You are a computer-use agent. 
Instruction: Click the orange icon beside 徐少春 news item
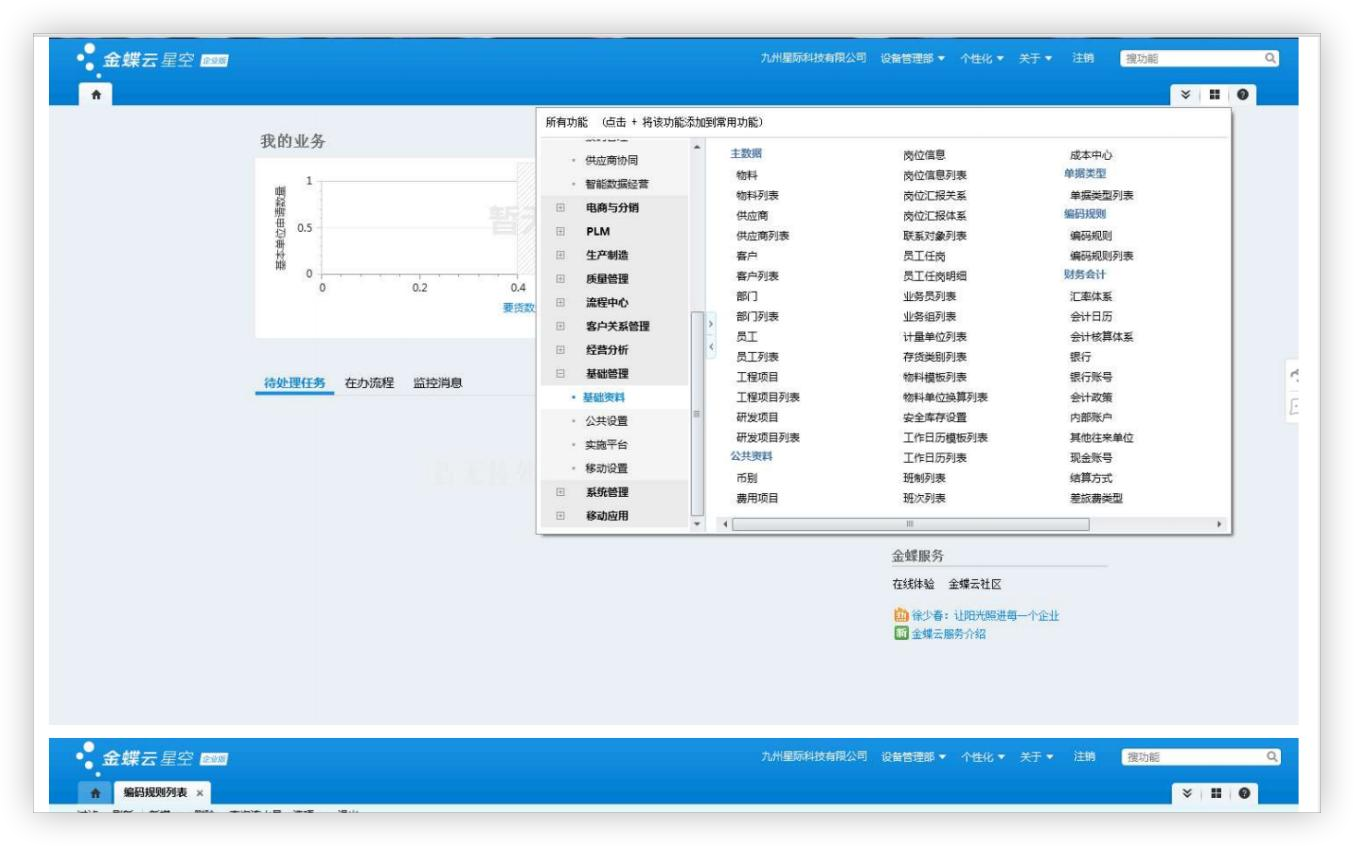tap(900, 616)
